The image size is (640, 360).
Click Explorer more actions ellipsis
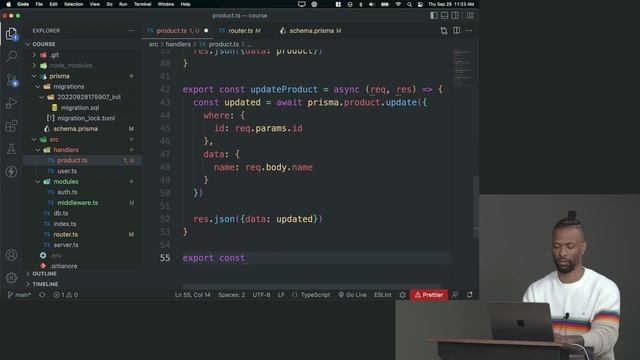(130, 31)
